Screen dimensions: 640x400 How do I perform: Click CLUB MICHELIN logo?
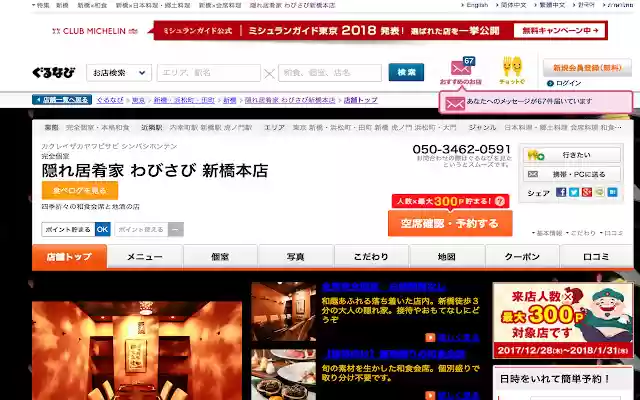pos(95,31)
